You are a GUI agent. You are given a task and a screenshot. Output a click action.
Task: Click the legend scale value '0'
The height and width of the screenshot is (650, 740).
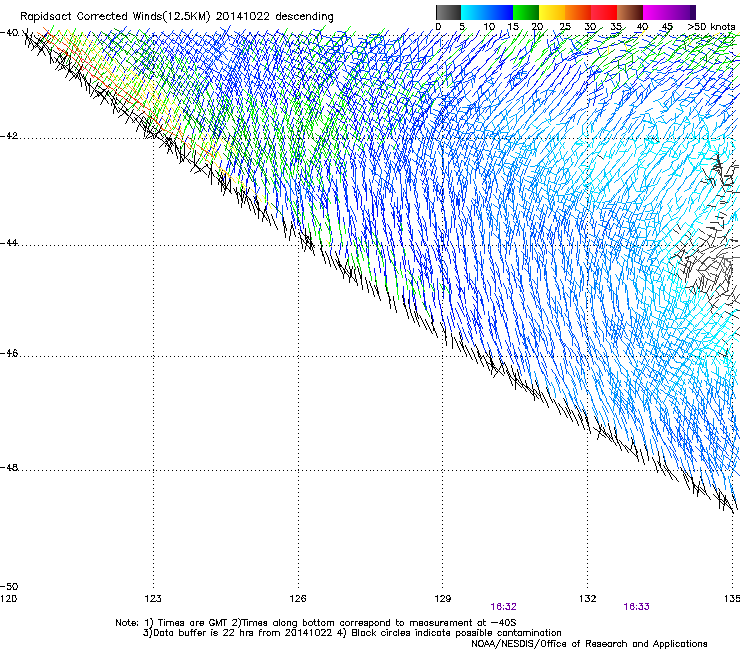click(438, 27)
